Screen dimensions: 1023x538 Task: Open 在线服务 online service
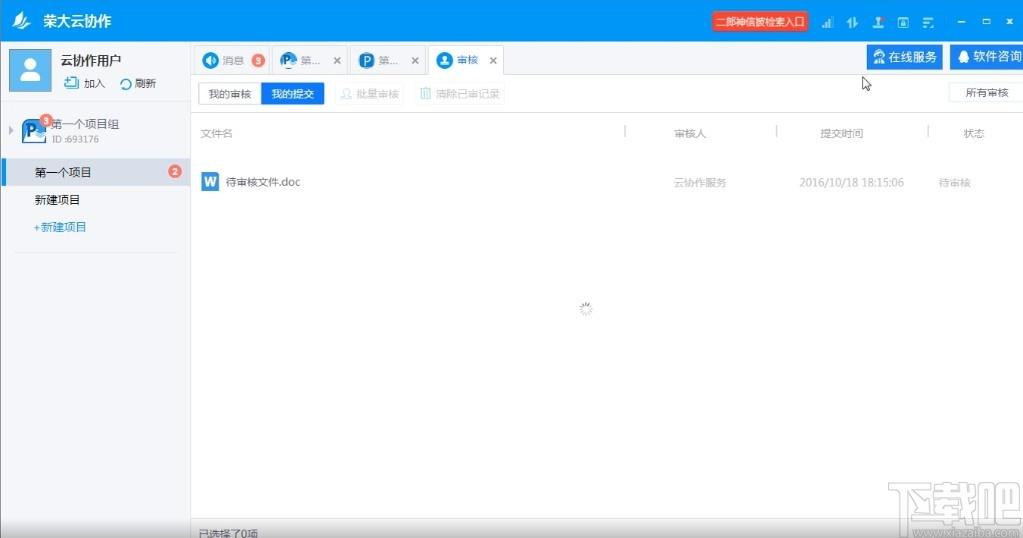tap(904, 57)
